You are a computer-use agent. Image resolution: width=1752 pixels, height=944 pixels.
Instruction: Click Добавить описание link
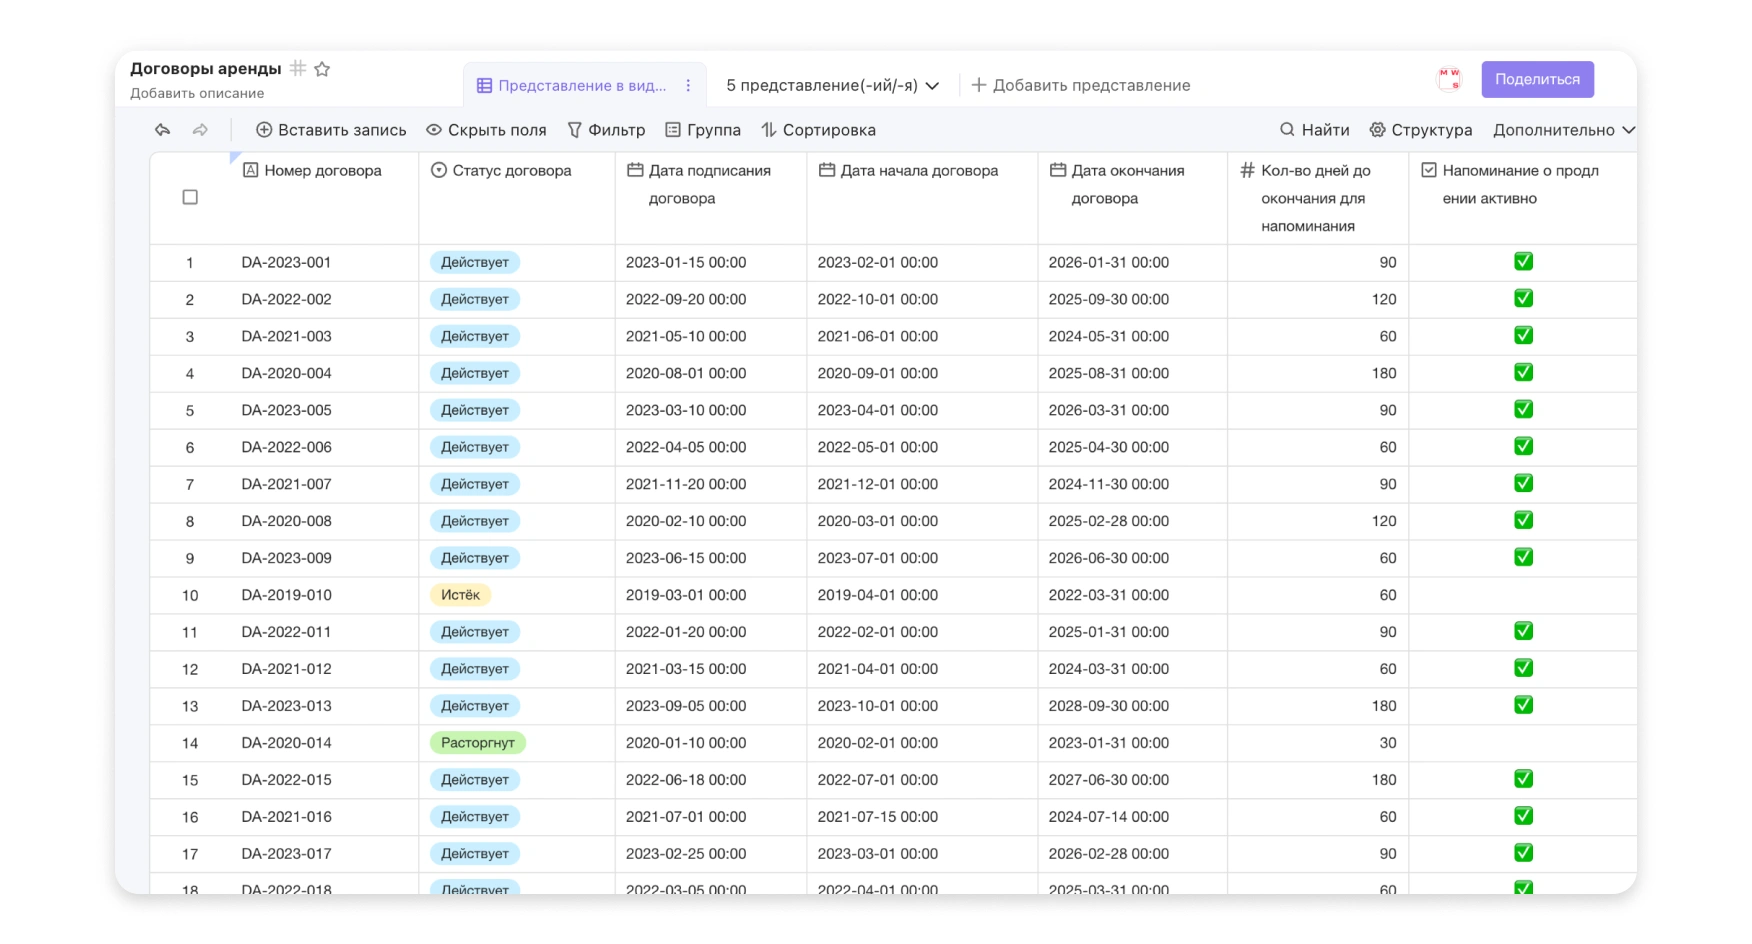click(197, 93)
